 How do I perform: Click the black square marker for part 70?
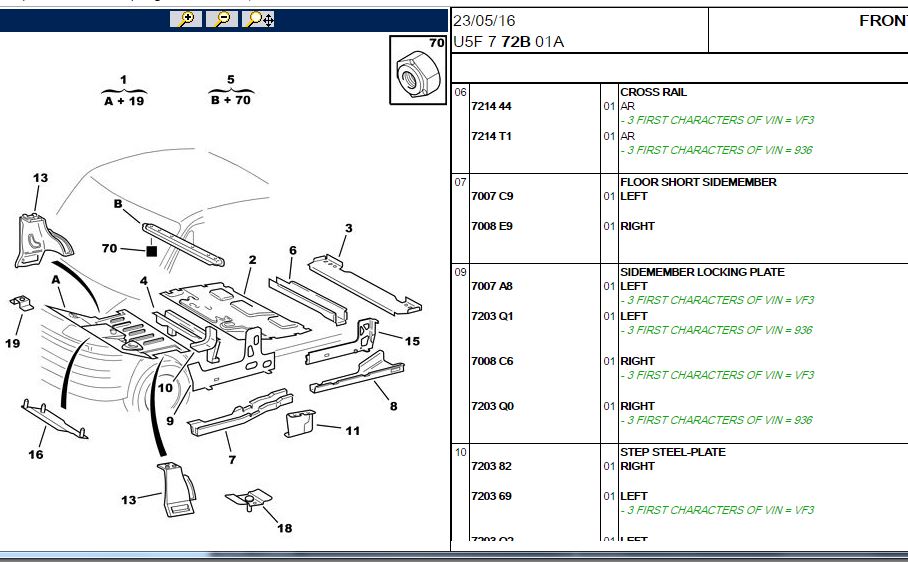152,251
